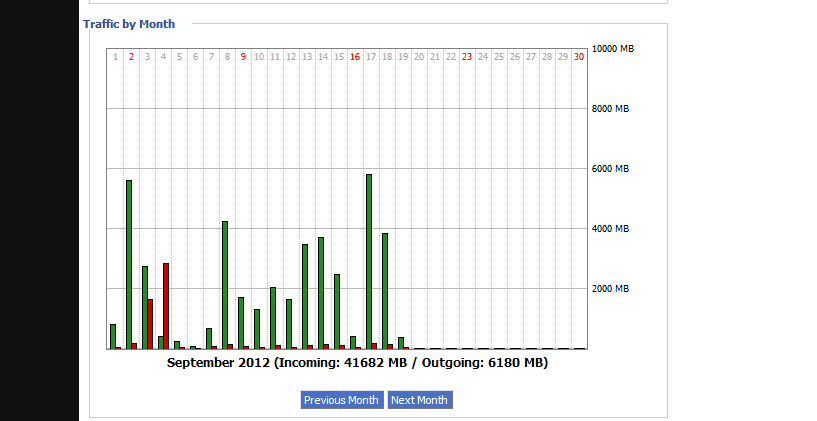Click the September 2012 incoming/outgoing totals caption
This screenshot has height=421, width=817.
[x=357, y=363]
